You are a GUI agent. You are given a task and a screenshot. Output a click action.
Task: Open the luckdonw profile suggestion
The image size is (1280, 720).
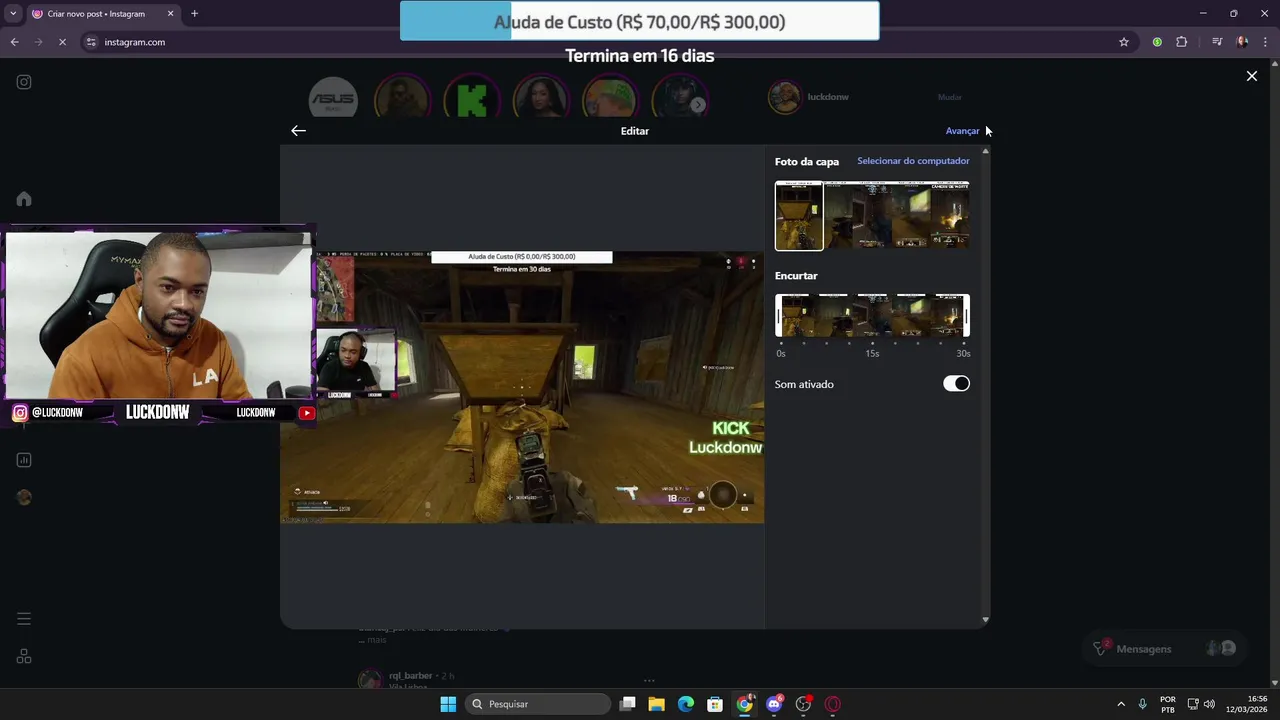tap(828, 97)
